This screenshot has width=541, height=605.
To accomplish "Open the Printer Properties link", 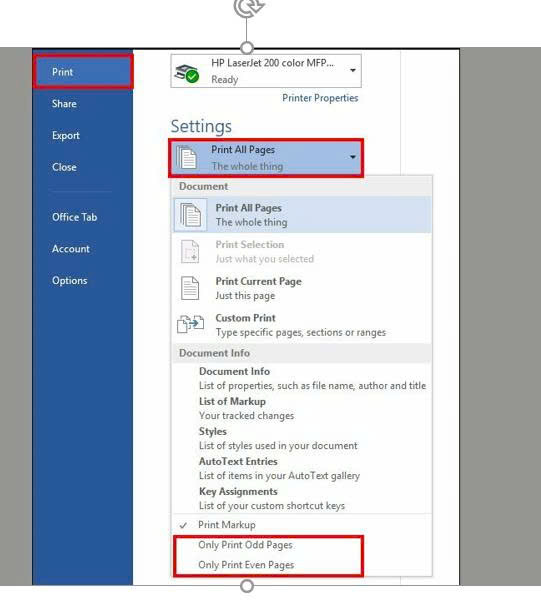I will tap(320, 98).
